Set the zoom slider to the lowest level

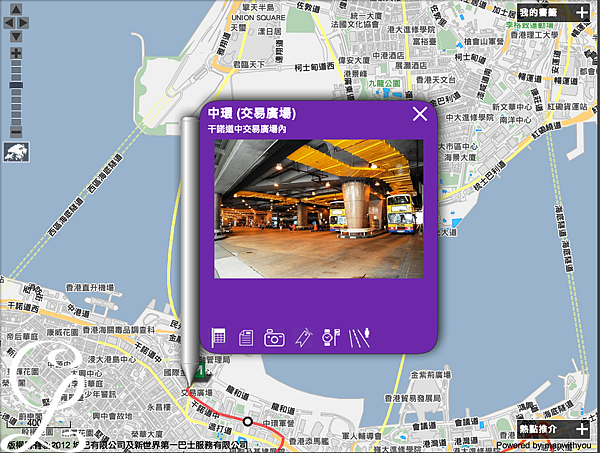click(x=16, y=122)
